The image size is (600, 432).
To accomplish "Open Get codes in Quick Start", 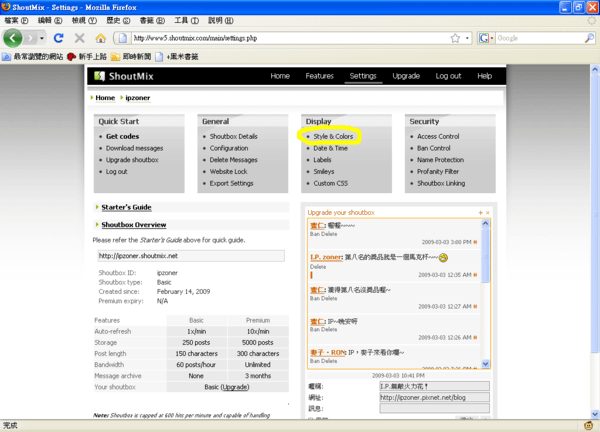I will [x=122, y=136].
